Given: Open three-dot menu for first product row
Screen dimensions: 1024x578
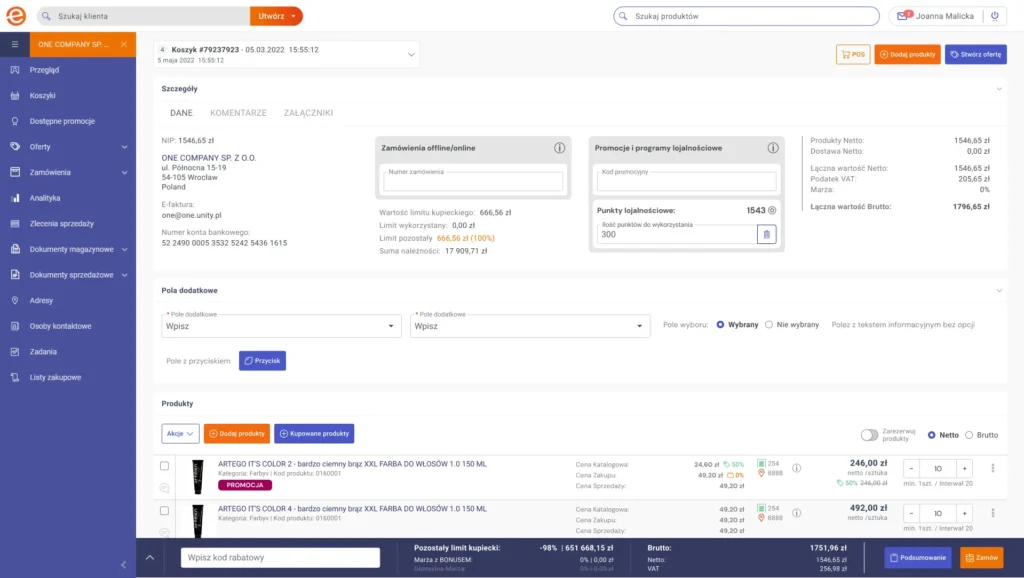Looking at the screenshot, I should click(x=993, y=468).
